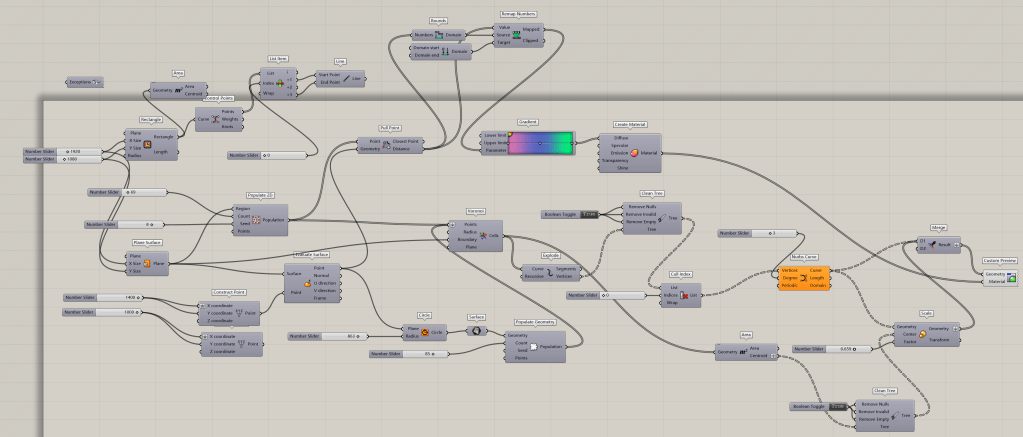Click the Material output on Create Material
This screenshot has height=437, width=1023.
tap(650, 153)
